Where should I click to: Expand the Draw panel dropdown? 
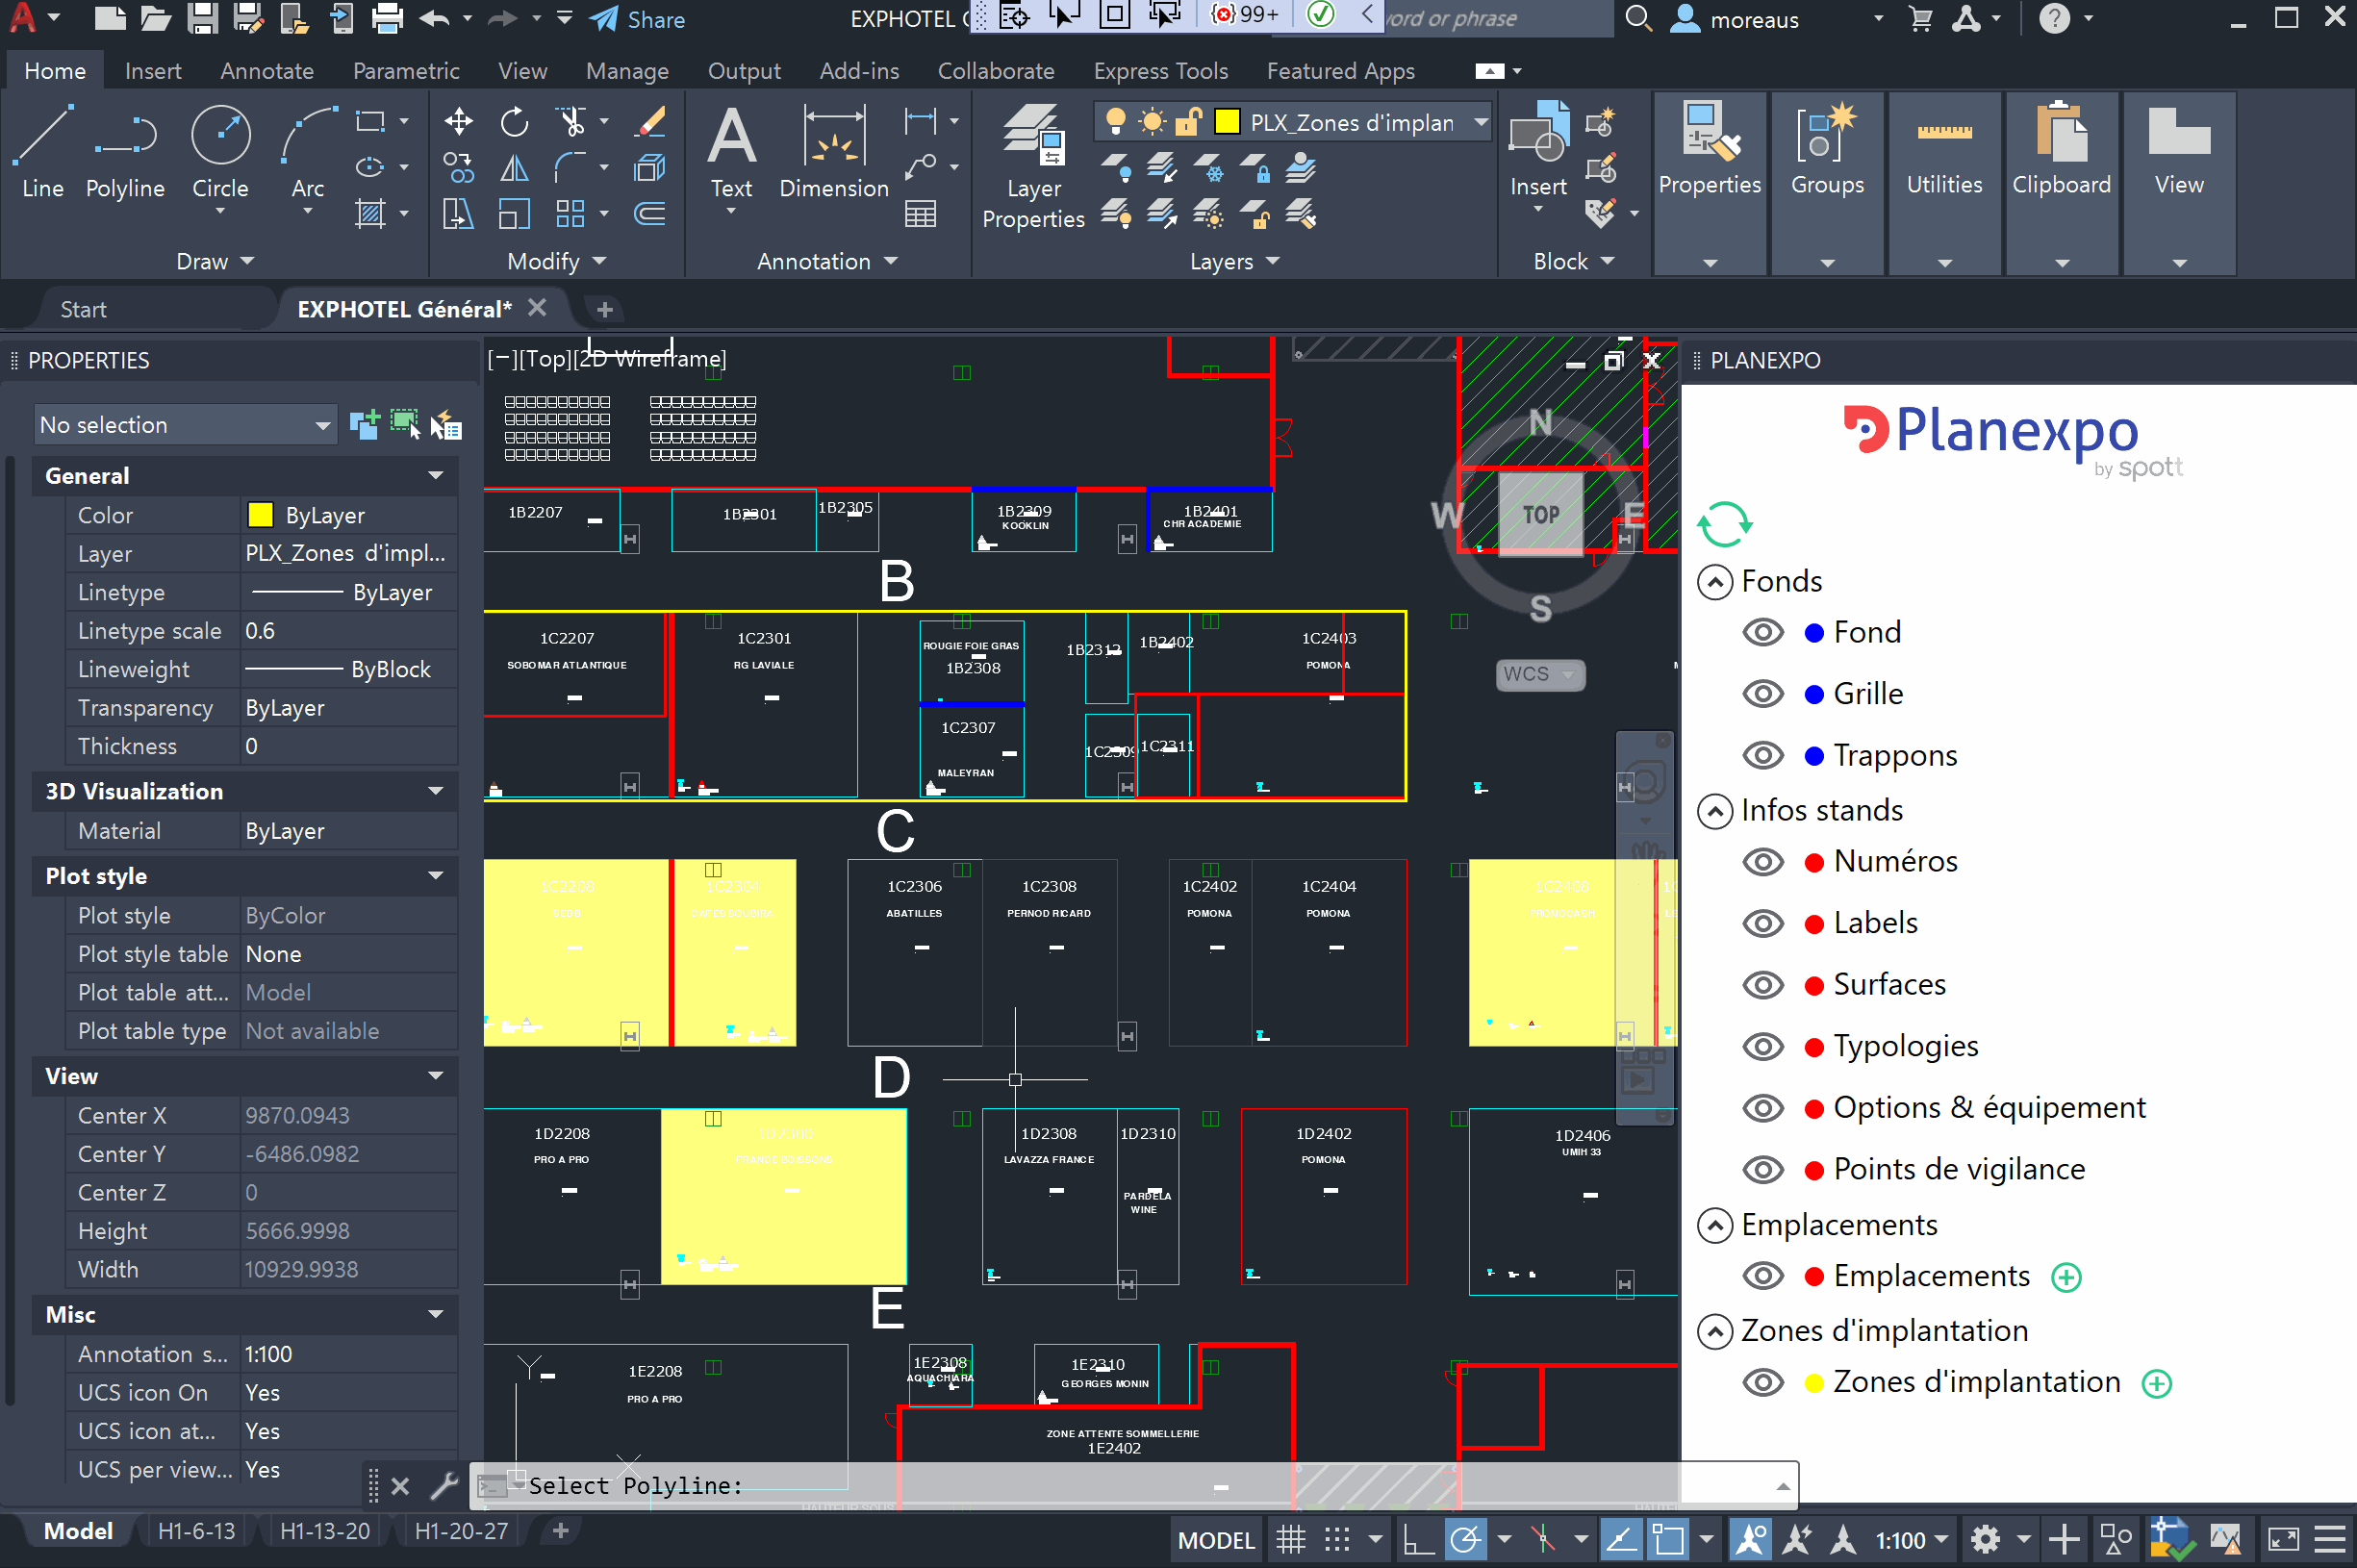point(215,261)
